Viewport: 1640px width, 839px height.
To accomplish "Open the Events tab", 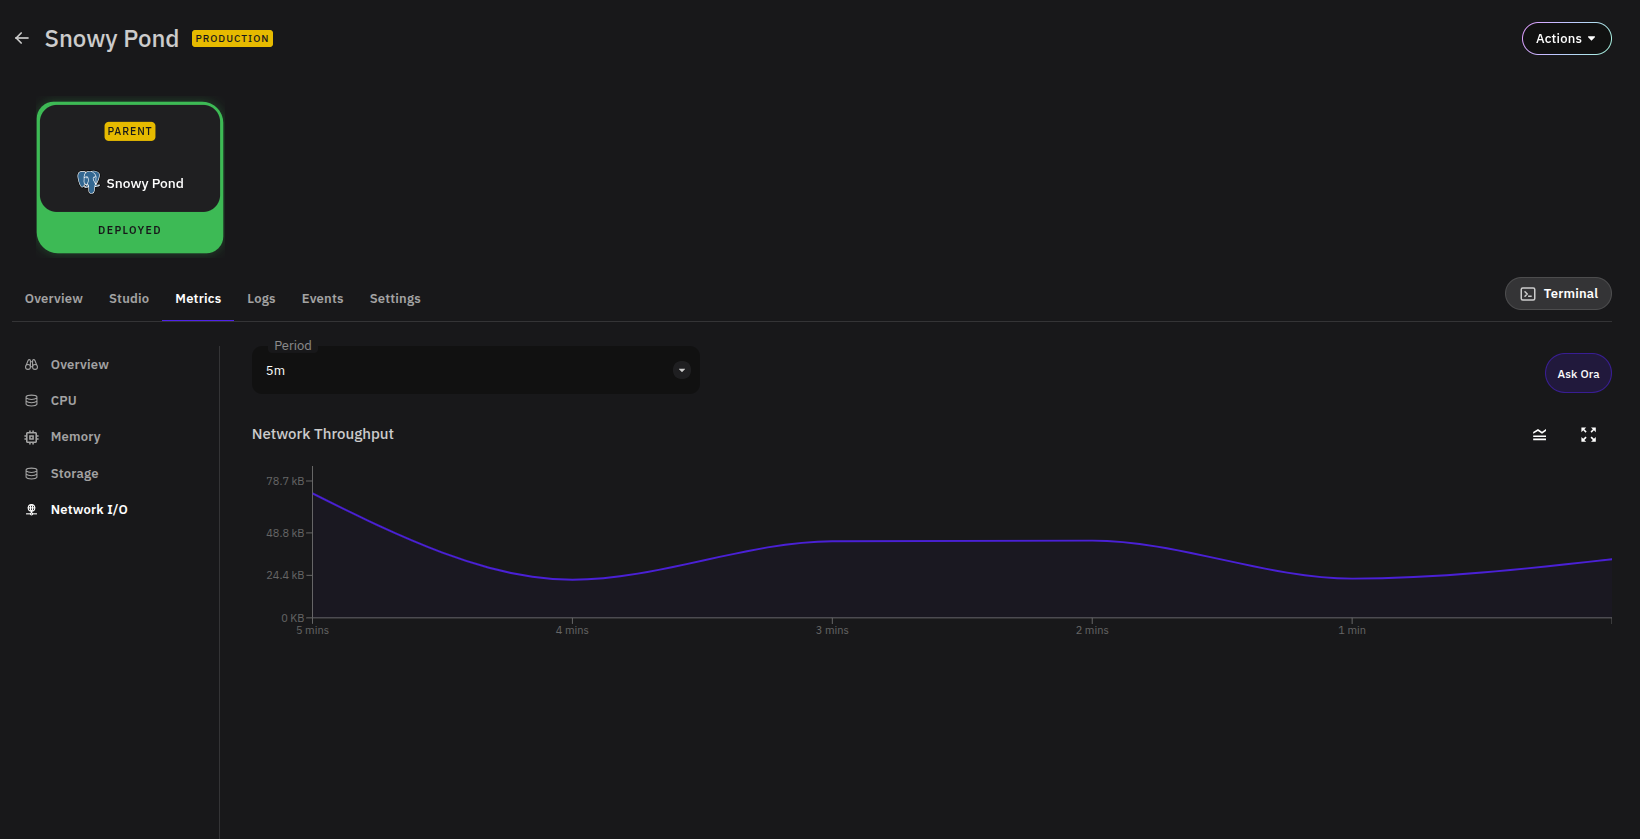I will (x=322, y=298).
